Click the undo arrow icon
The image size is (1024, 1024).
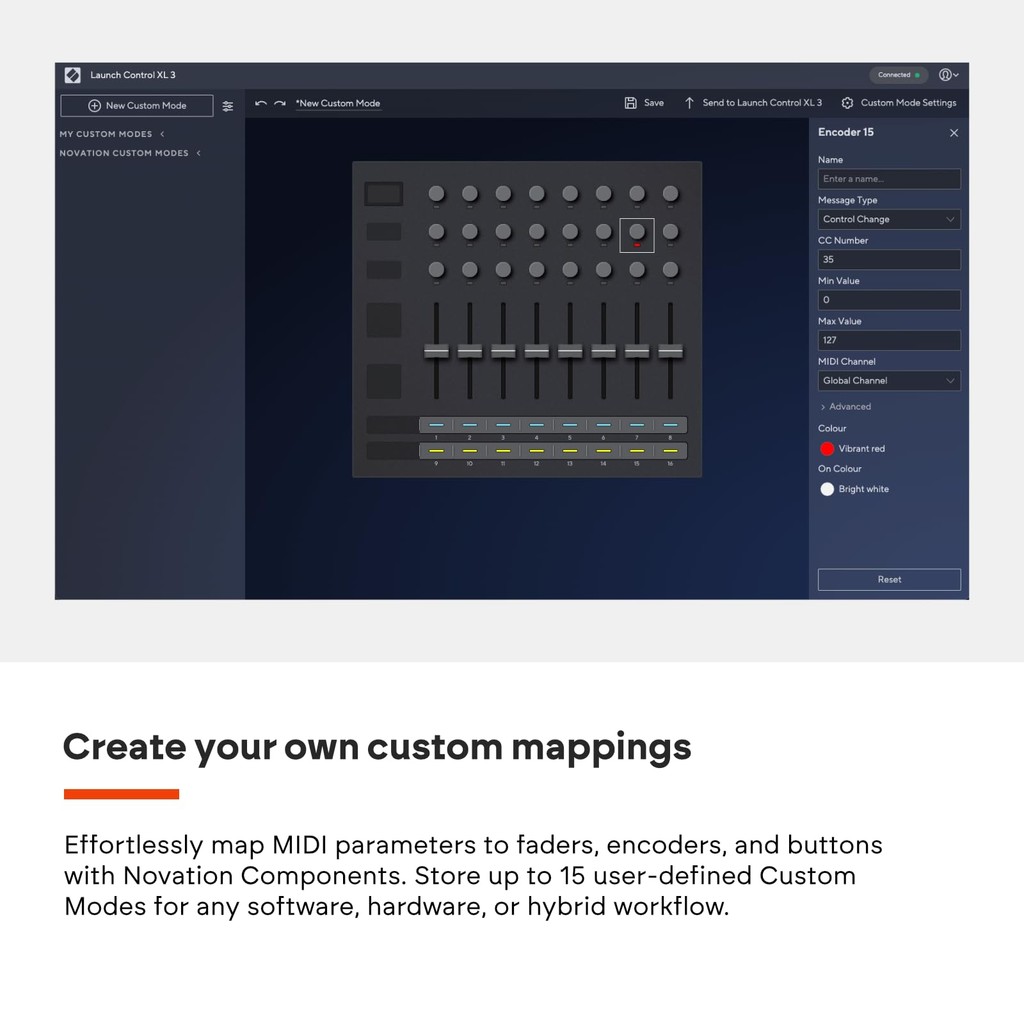(261, 103)
